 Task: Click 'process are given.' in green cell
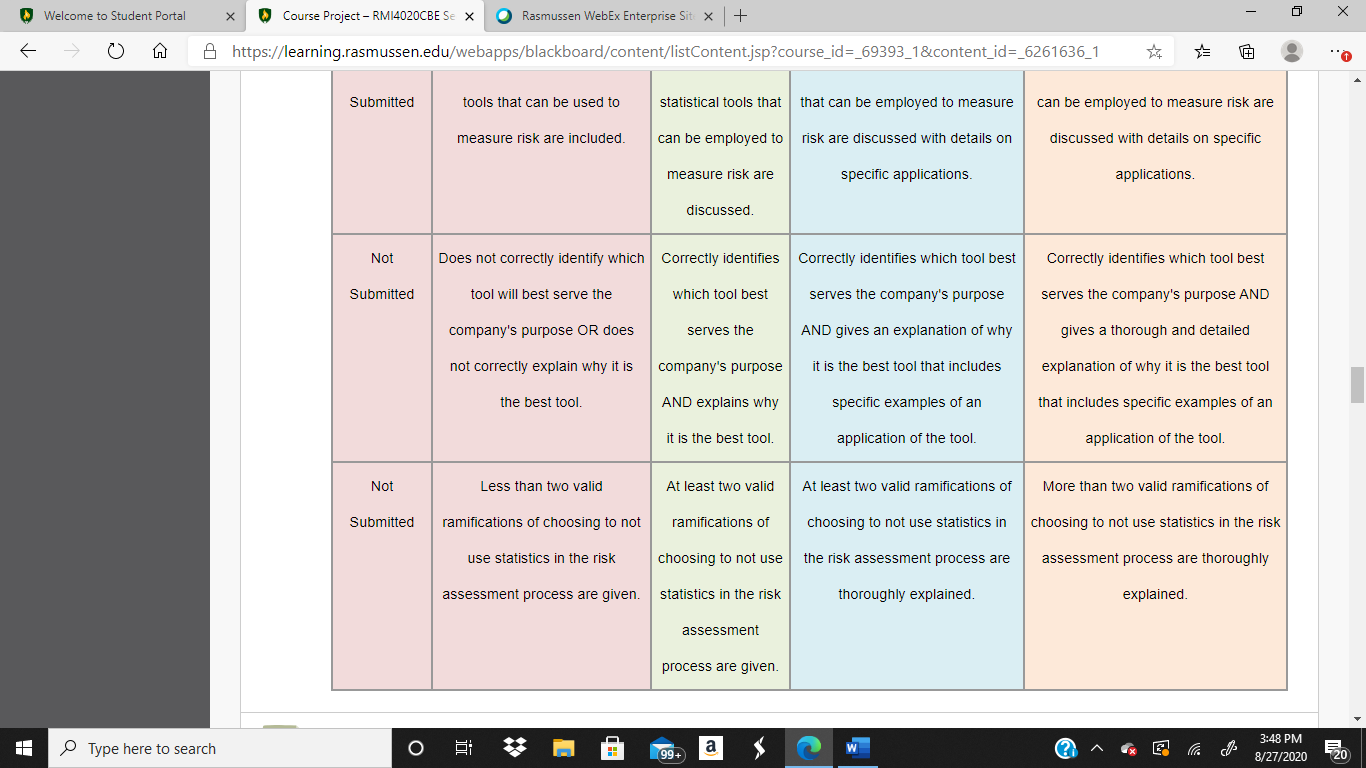pos(720,666)
